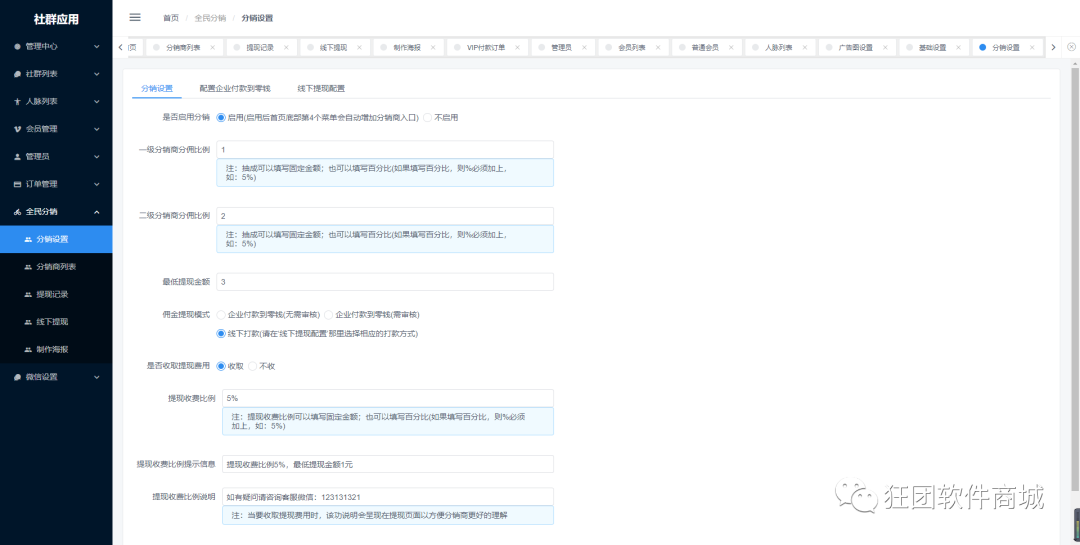Viewport: 1080px width, 545px height.
Task: Close the 提现记录 tab
Action: coord(286,48)
